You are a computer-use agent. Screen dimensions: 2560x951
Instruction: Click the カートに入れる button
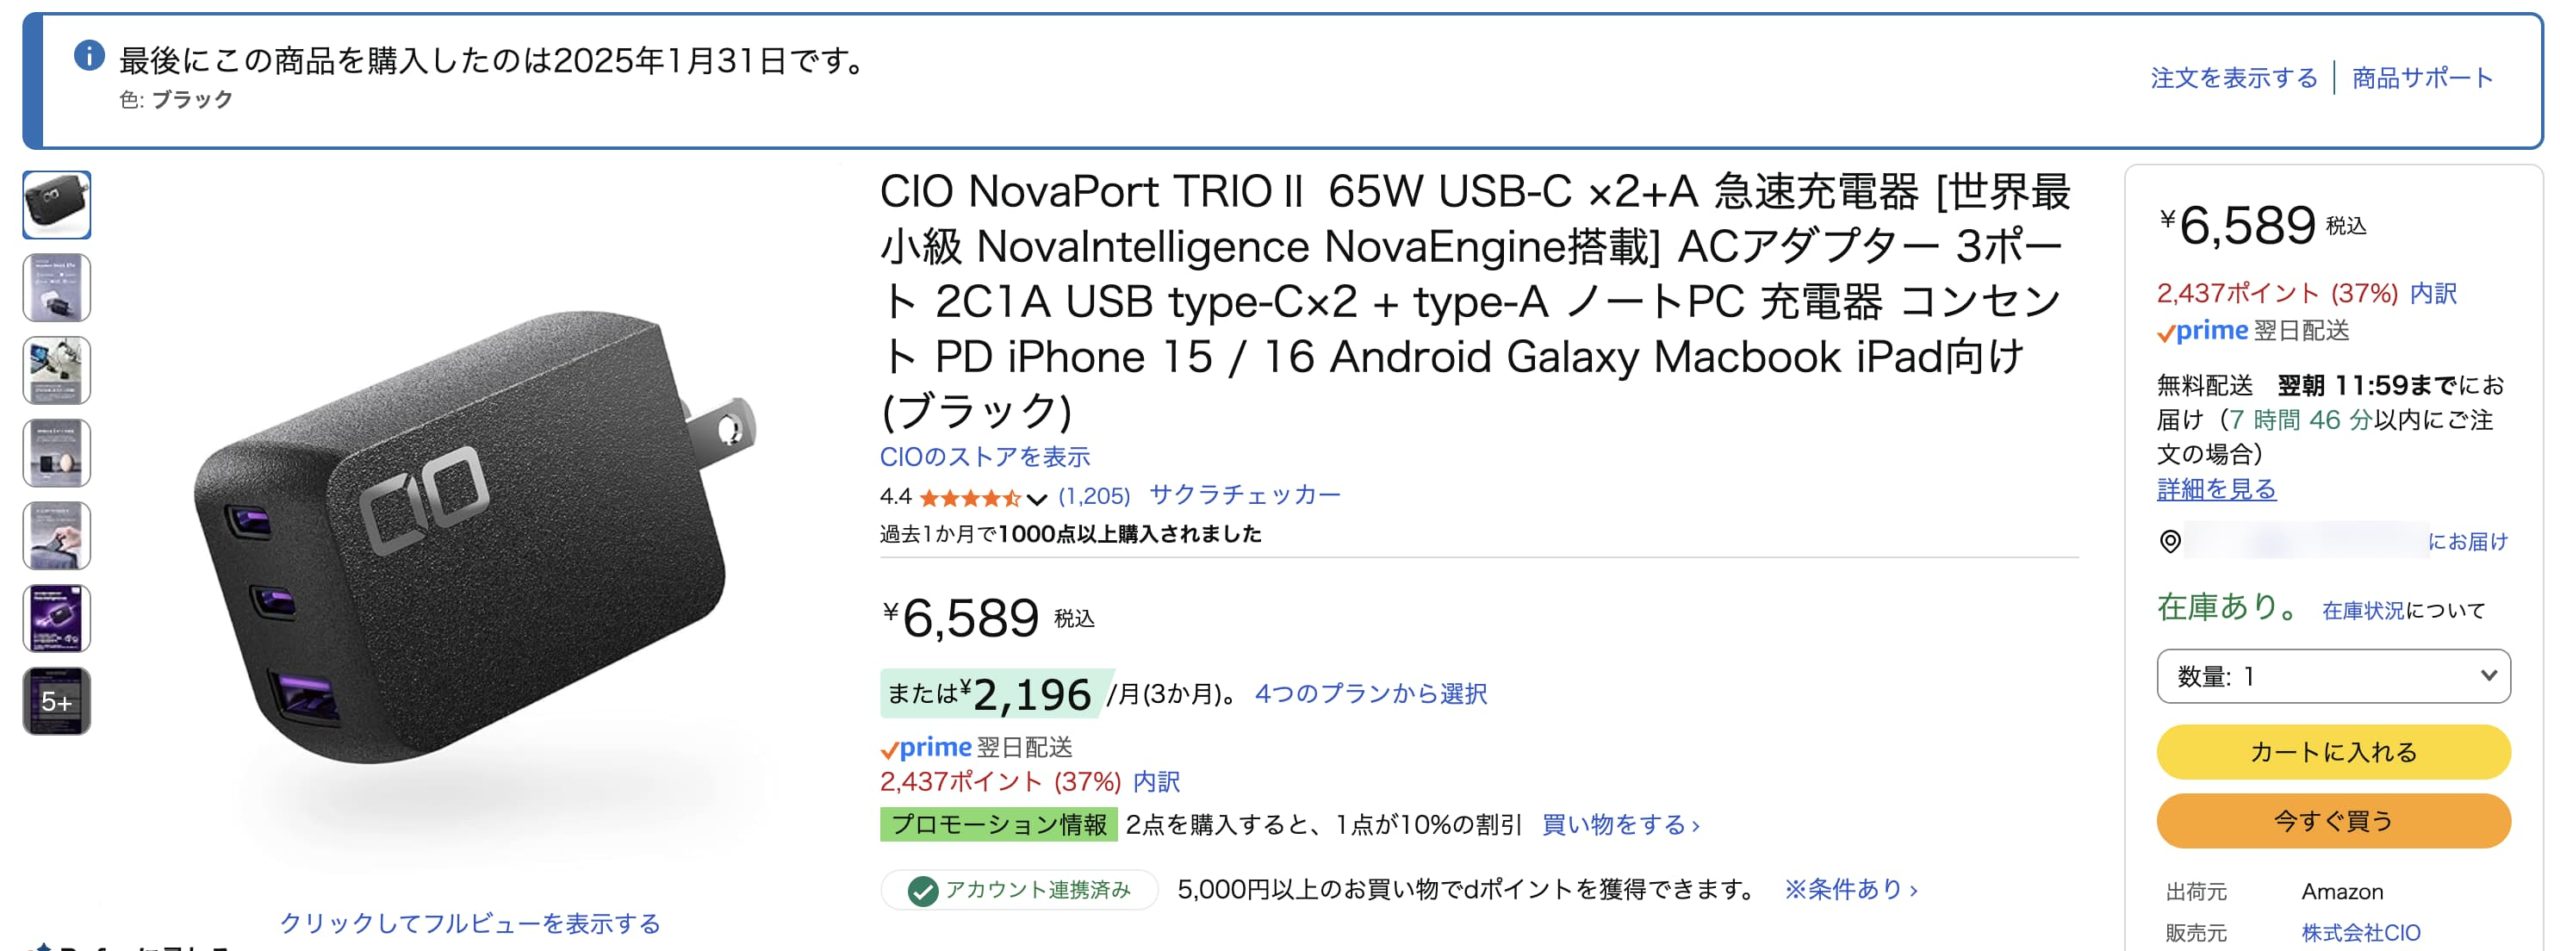point(2333,752)
